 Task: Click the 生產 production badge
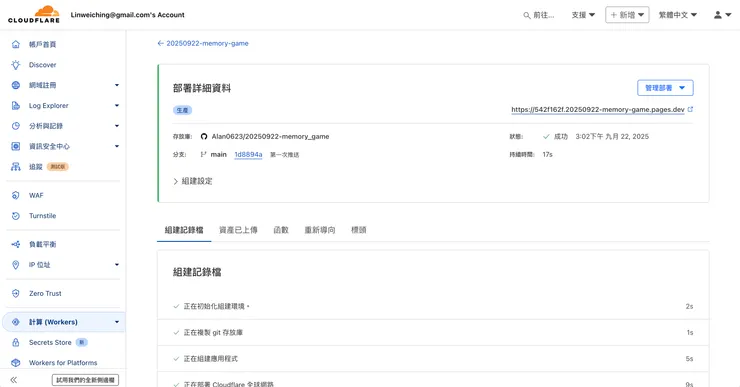pos(182,110)
